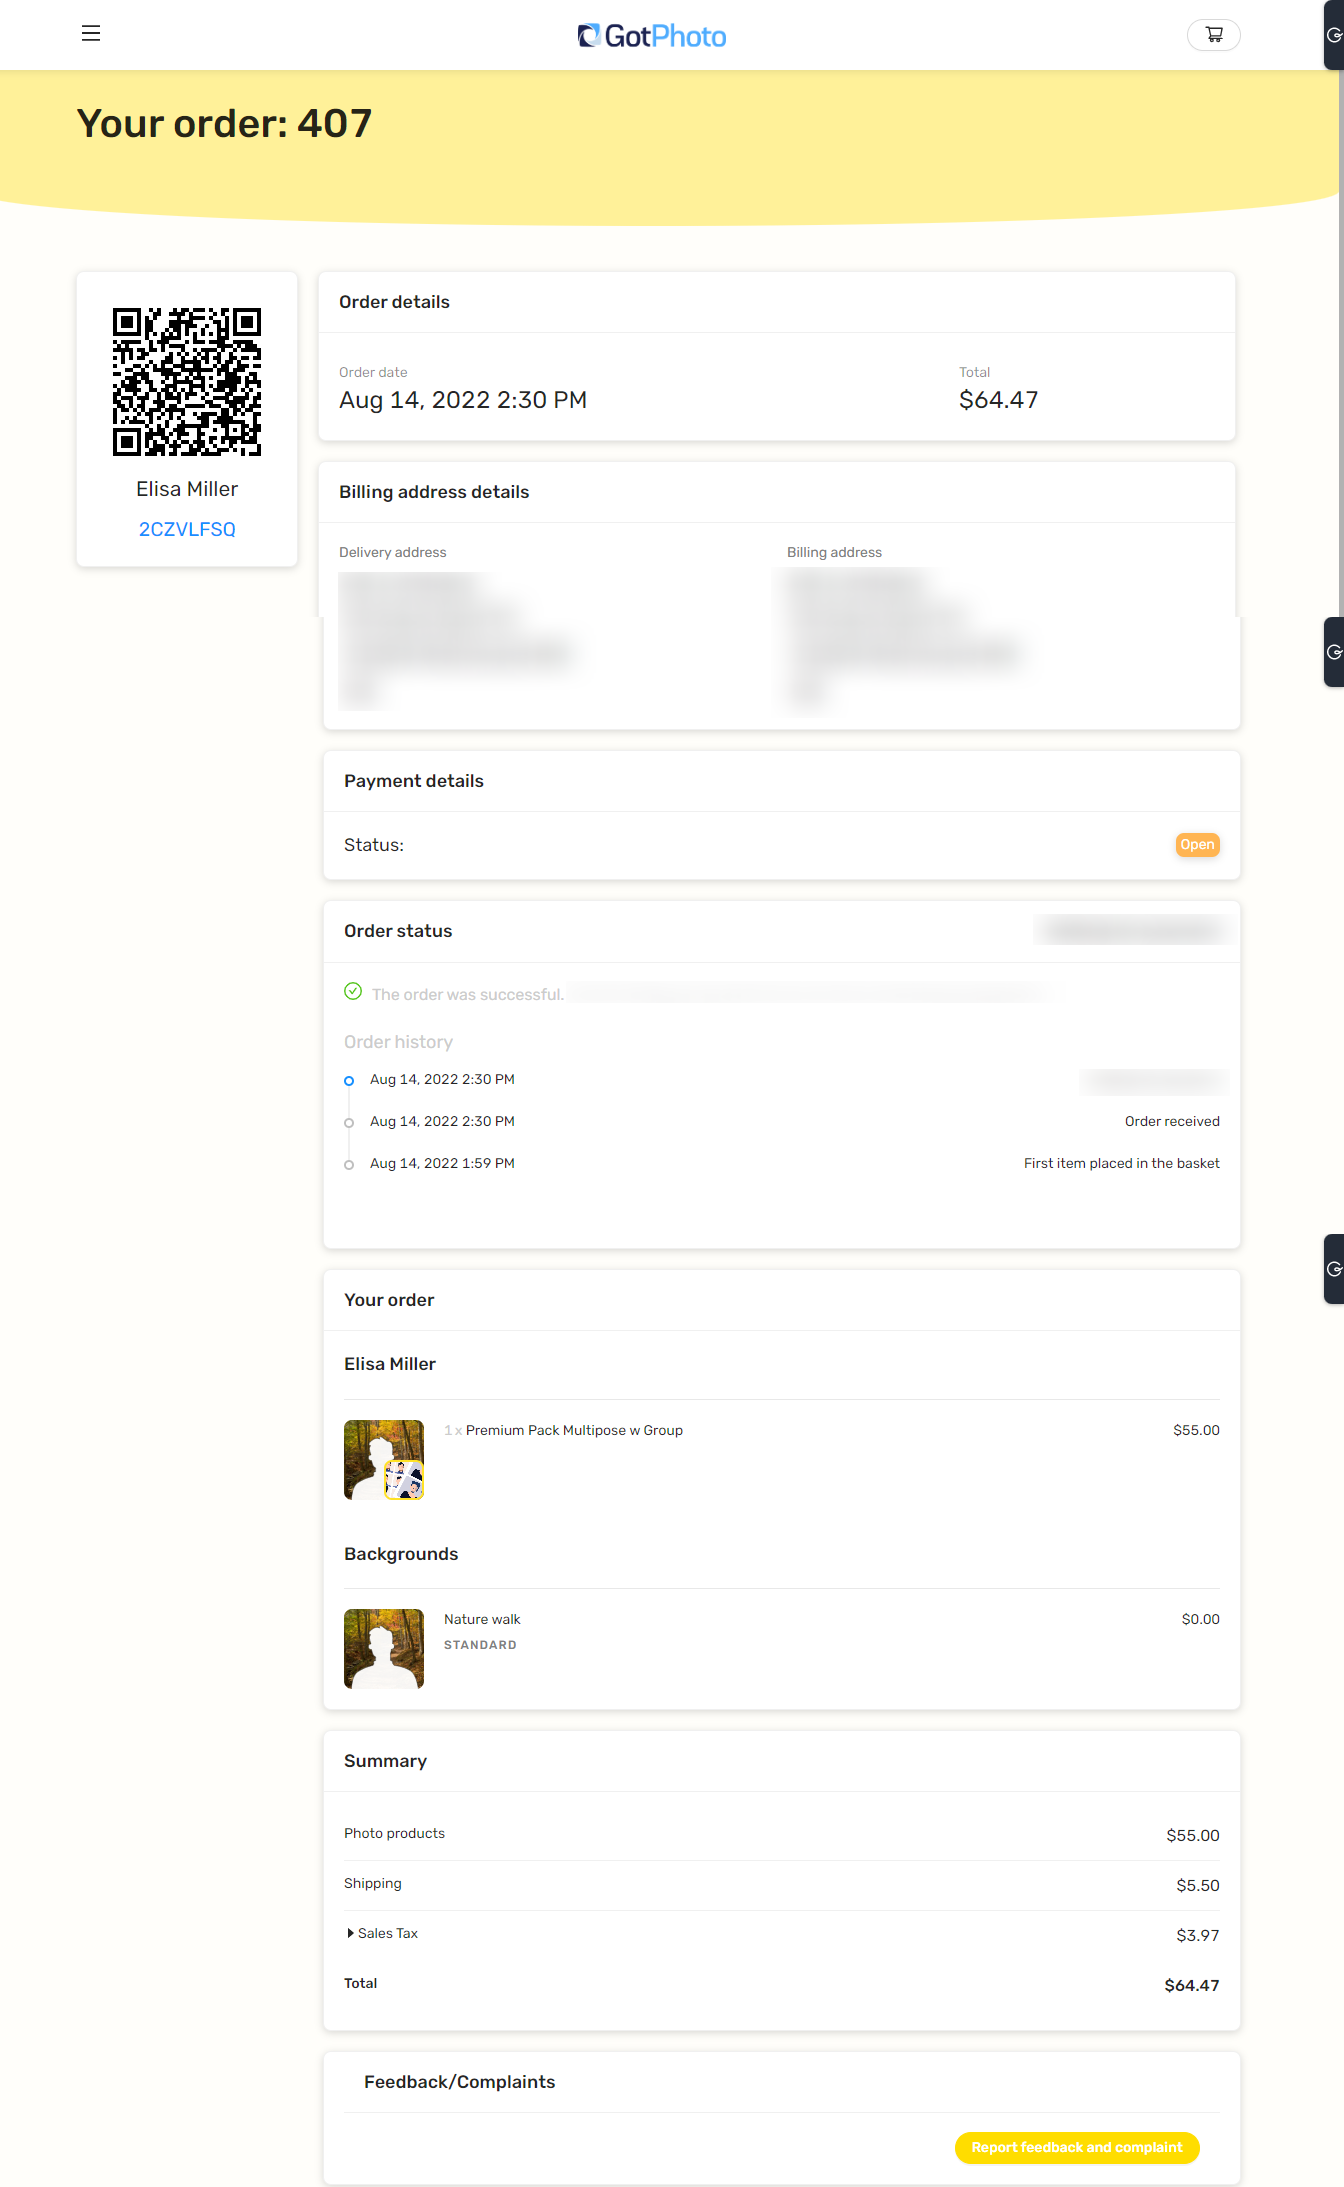Open the 2CZVLFSQ access code link
This screenshot has height=2187, width=1344.
(187, 529)
